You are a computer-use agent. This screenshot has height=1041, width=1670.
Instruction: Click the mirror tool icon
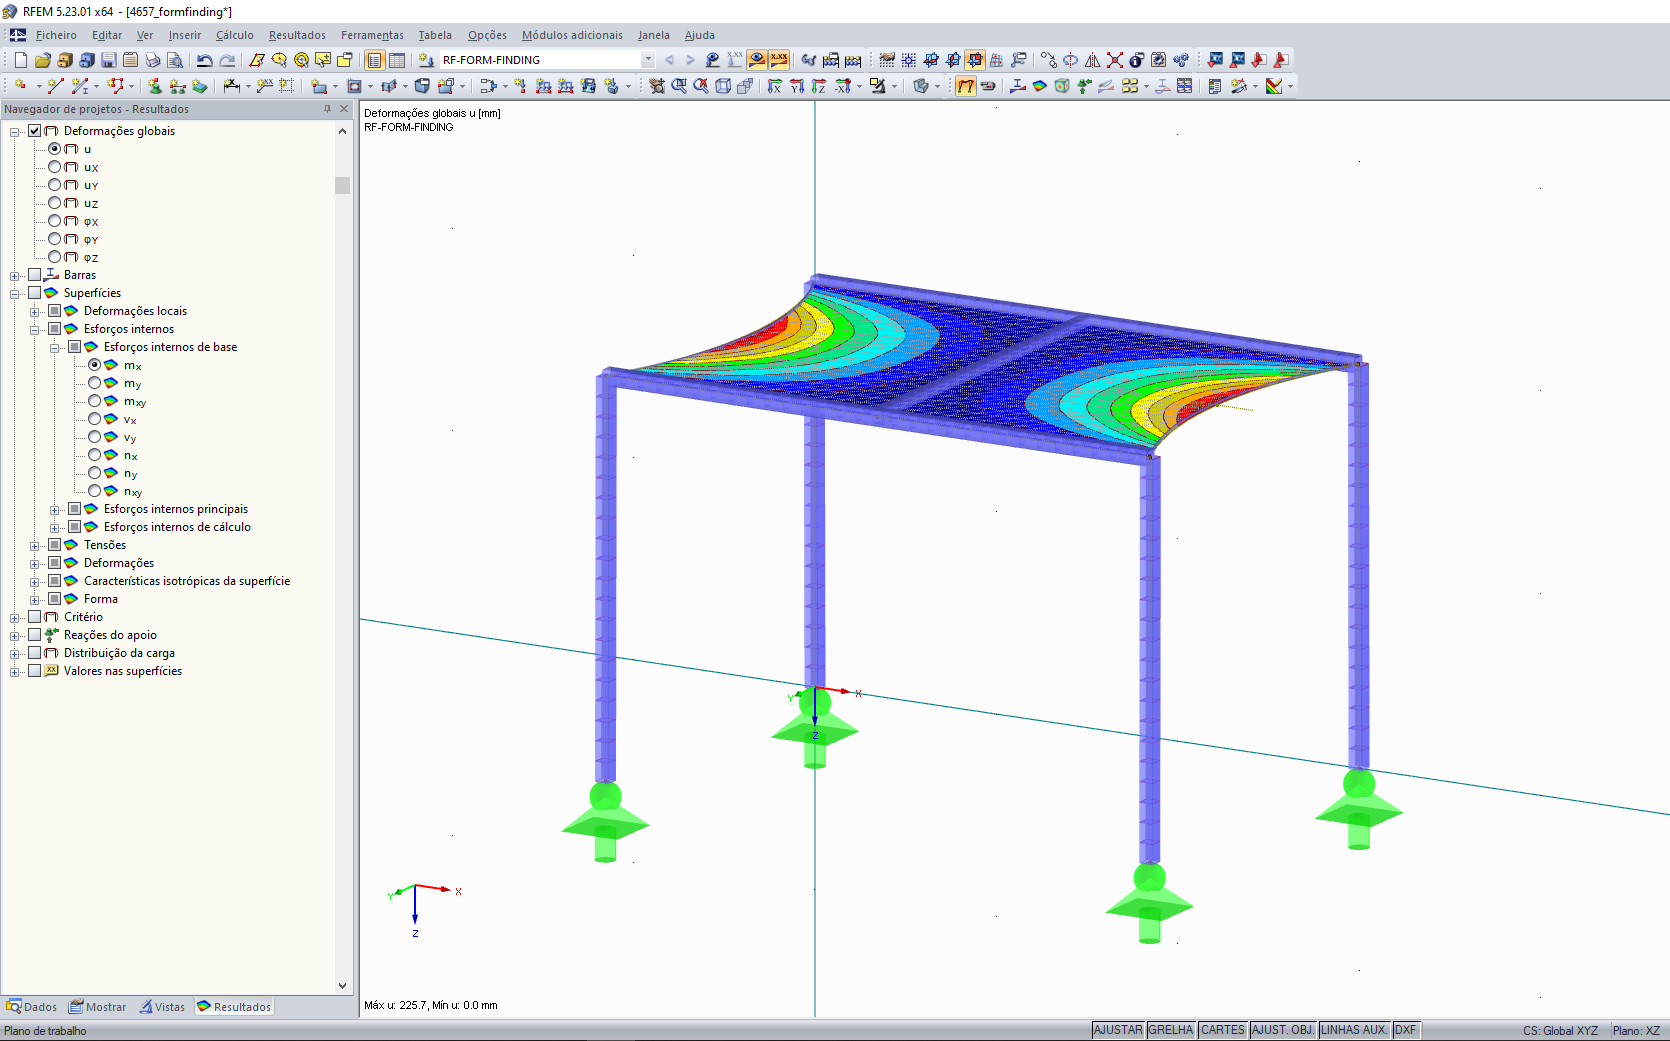(1093, 60)
